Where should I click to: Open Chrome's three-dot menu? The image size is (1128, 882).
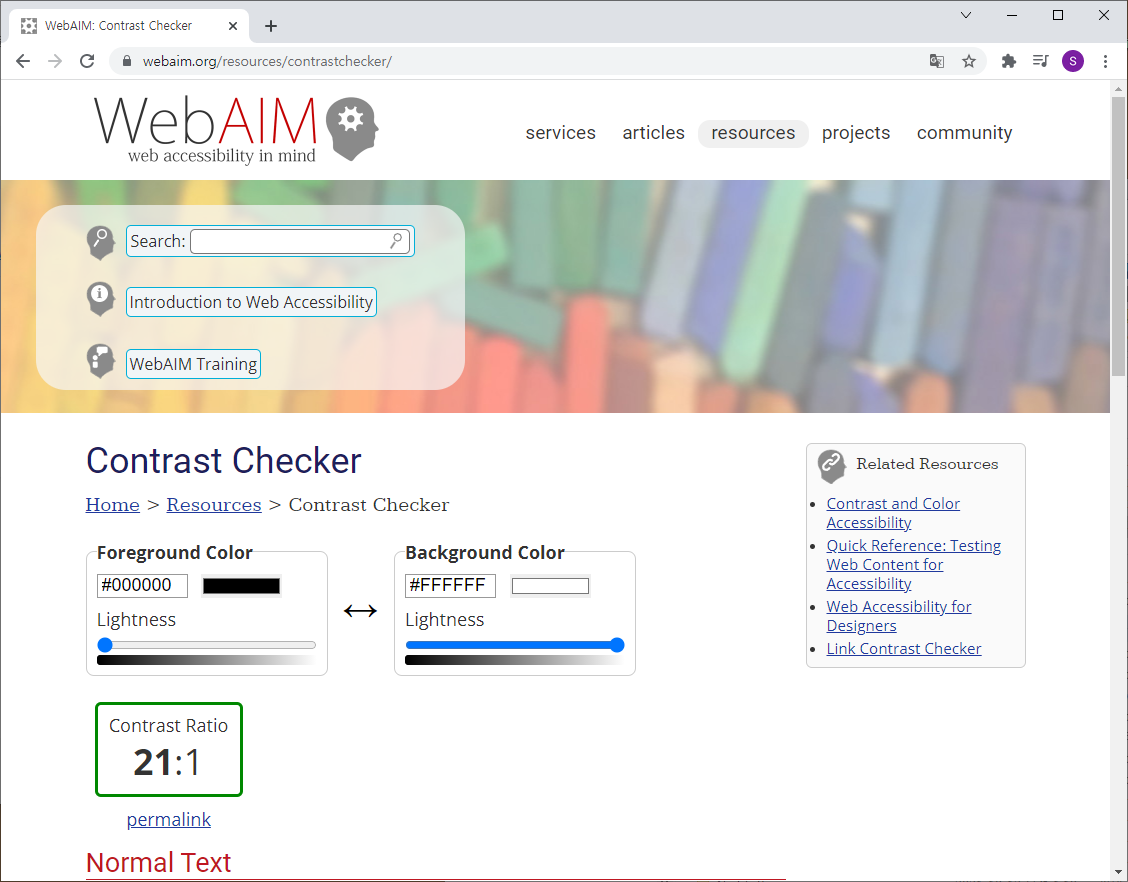(x=1105, y=61)
